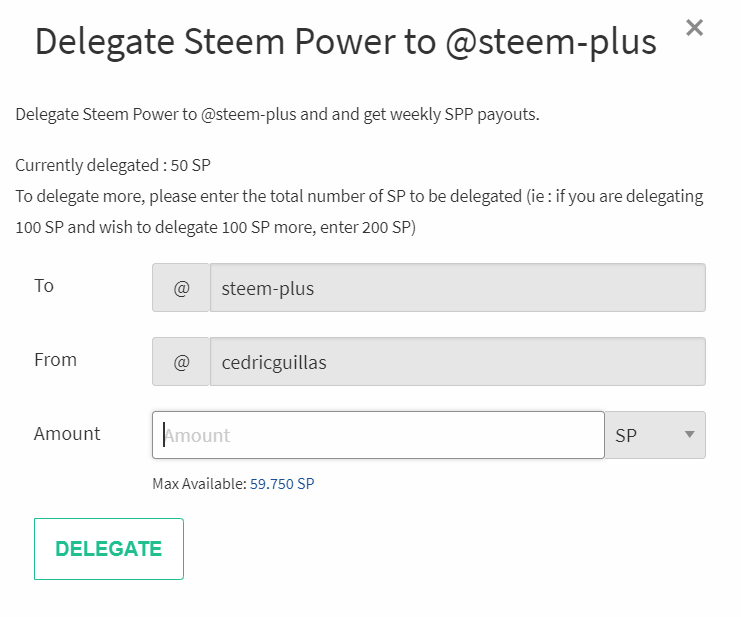Viewport: 741px width, 617px height.
Task: Close the Delegate Steem Power dialog
Action: (694, 28)
